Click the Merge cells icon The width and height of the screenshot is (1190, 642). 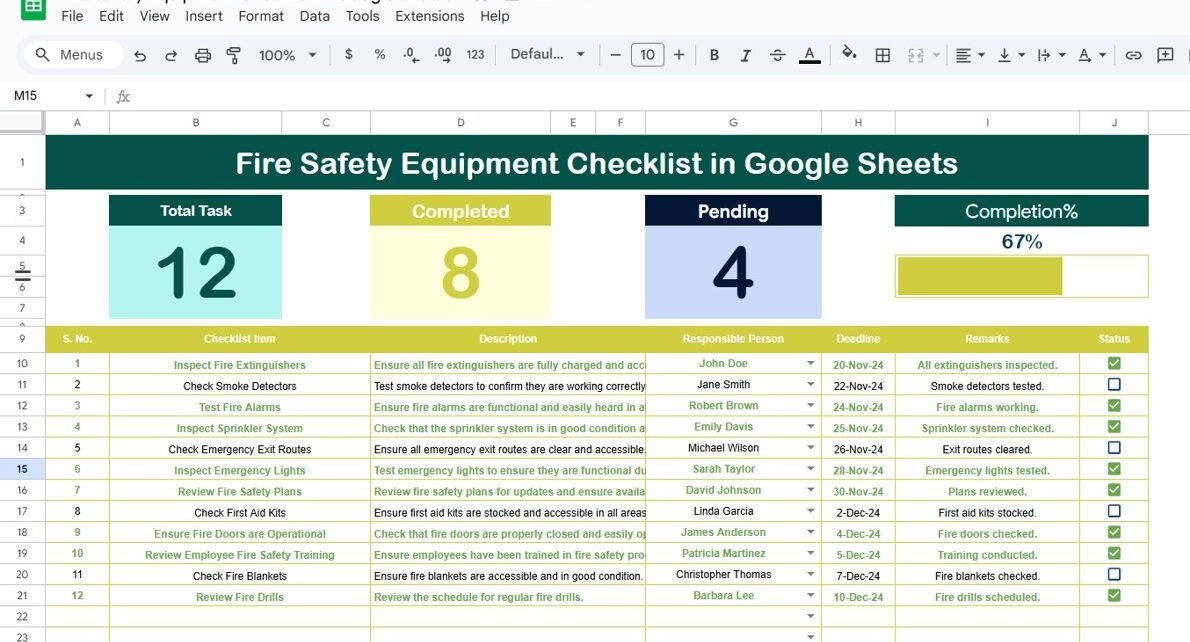(x=916, y=55)
